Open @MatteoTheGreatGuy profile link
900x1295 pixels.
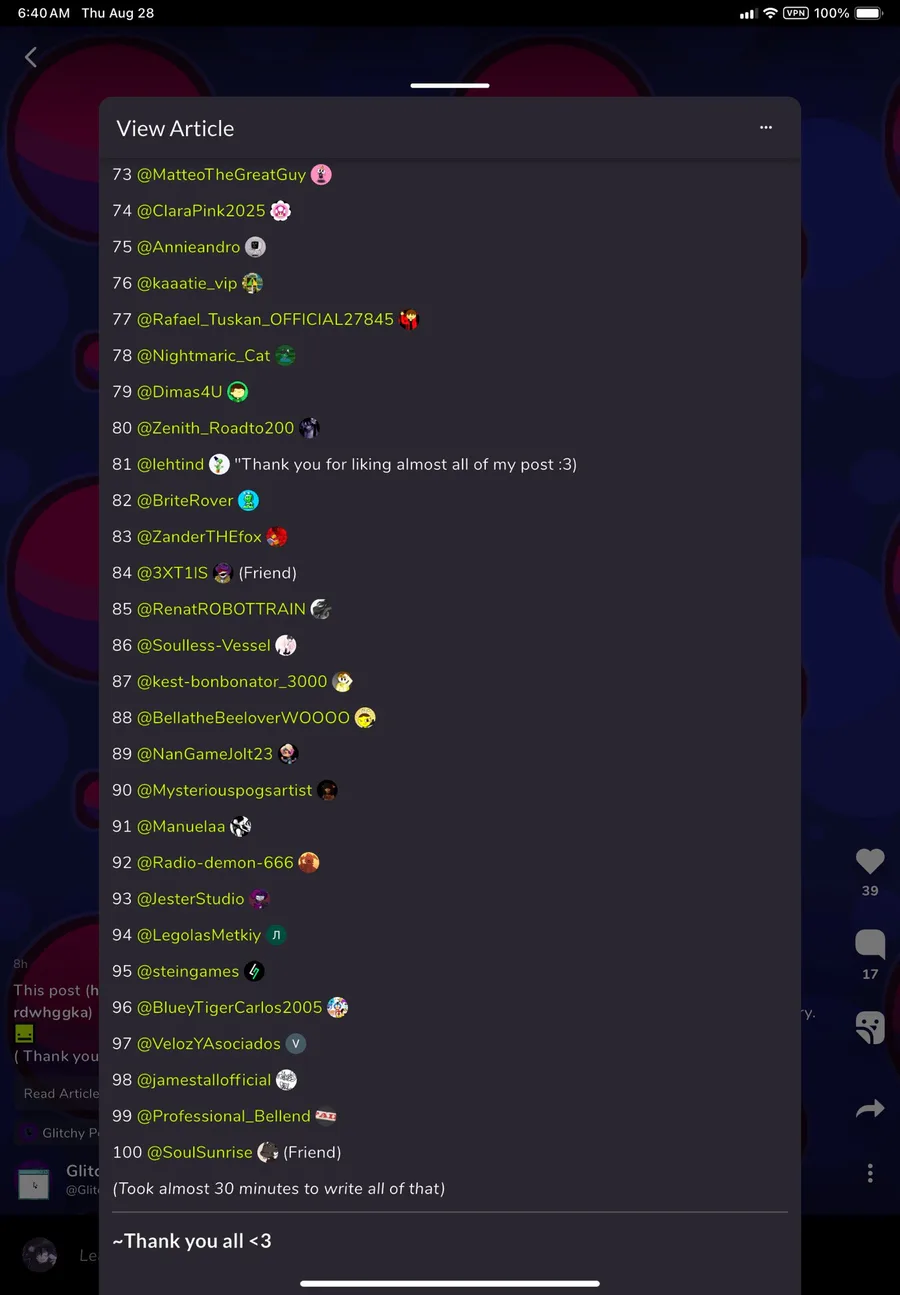[x=221, y=174]
